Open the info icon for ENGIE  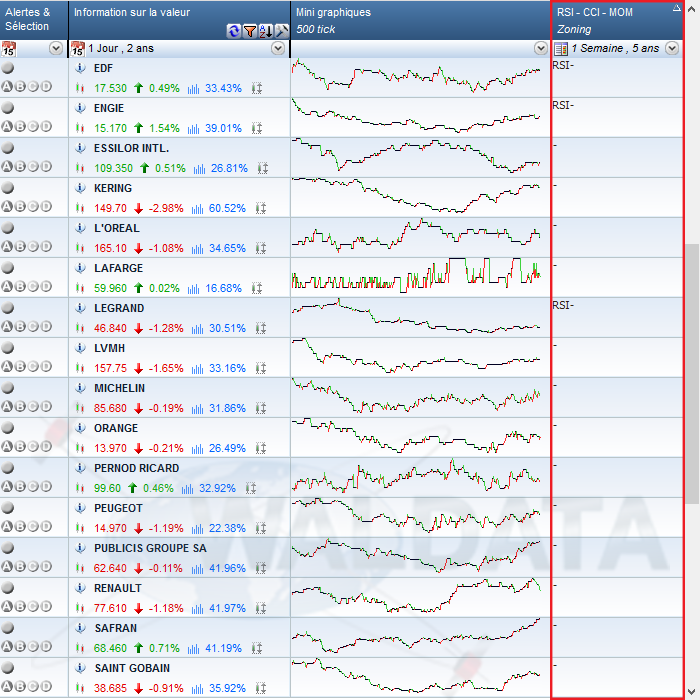[80, 108]
